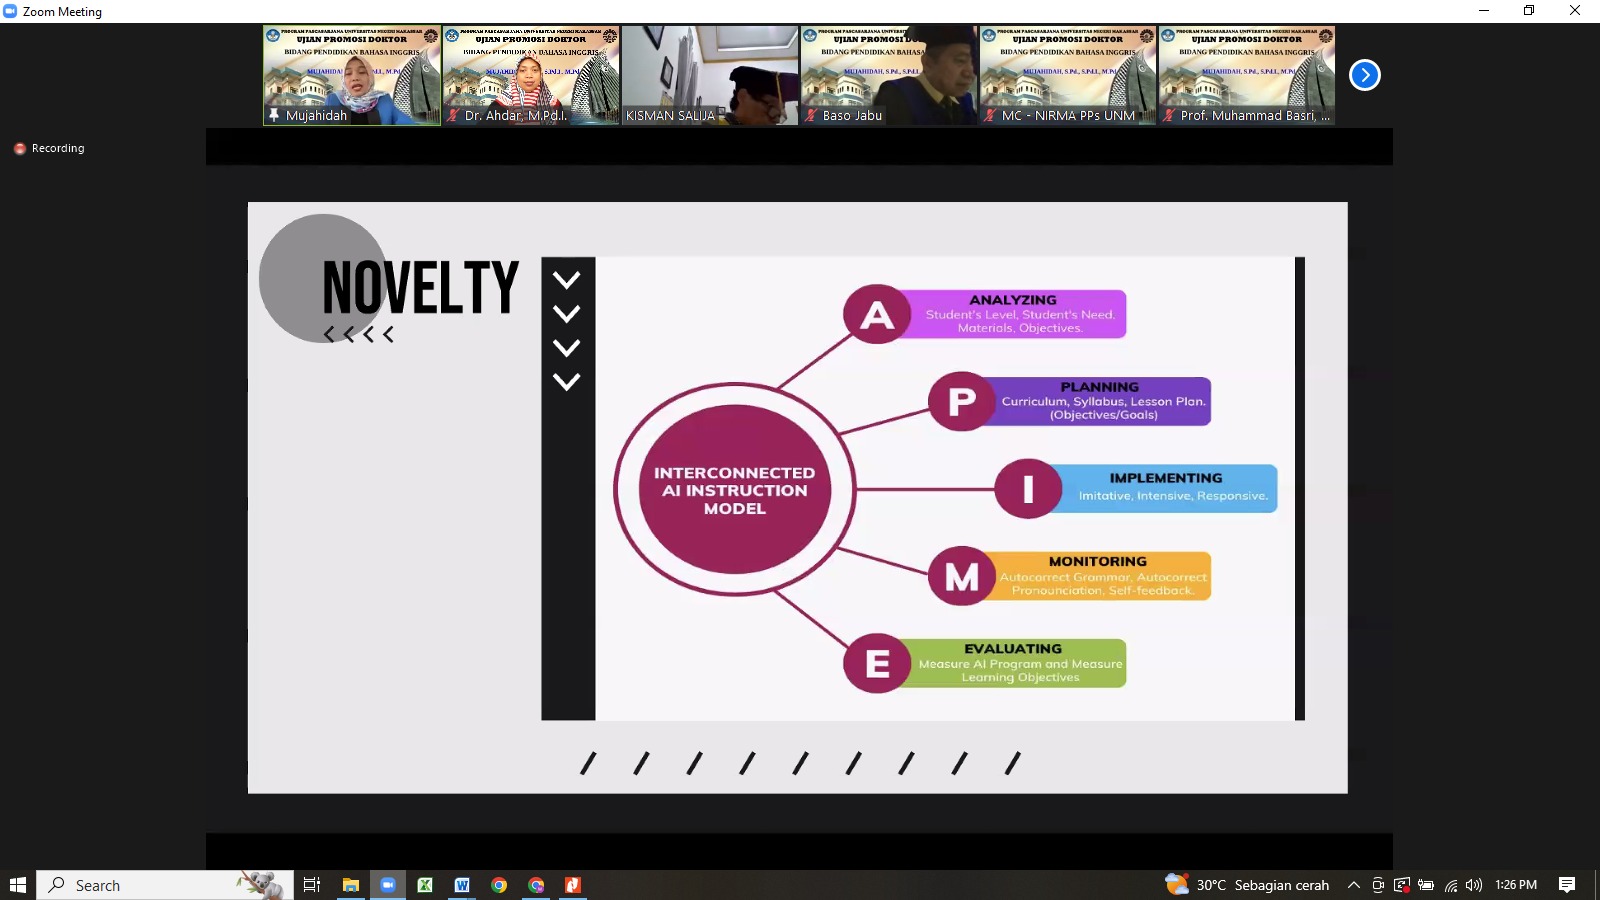Open Word from the taskbar
The width and height of the screenshot is (1600, 900).
tap(462, 885)
